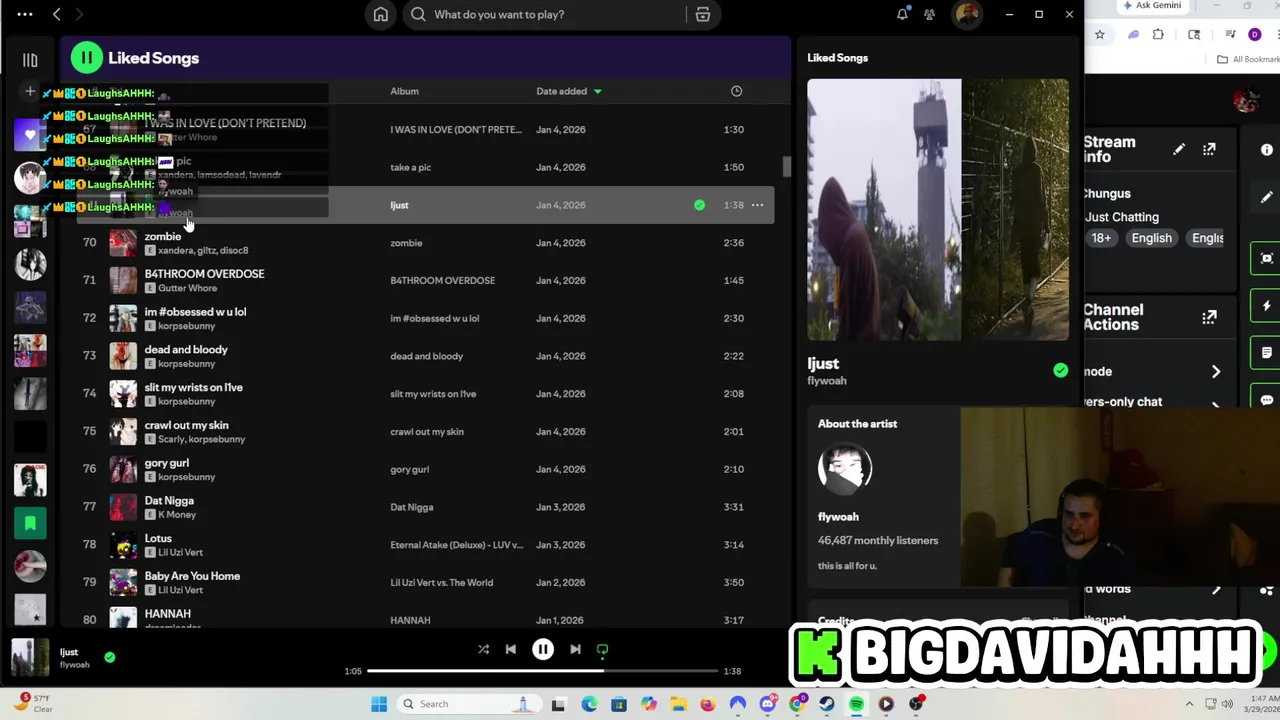Open flywoah artist link in about section

838,517
